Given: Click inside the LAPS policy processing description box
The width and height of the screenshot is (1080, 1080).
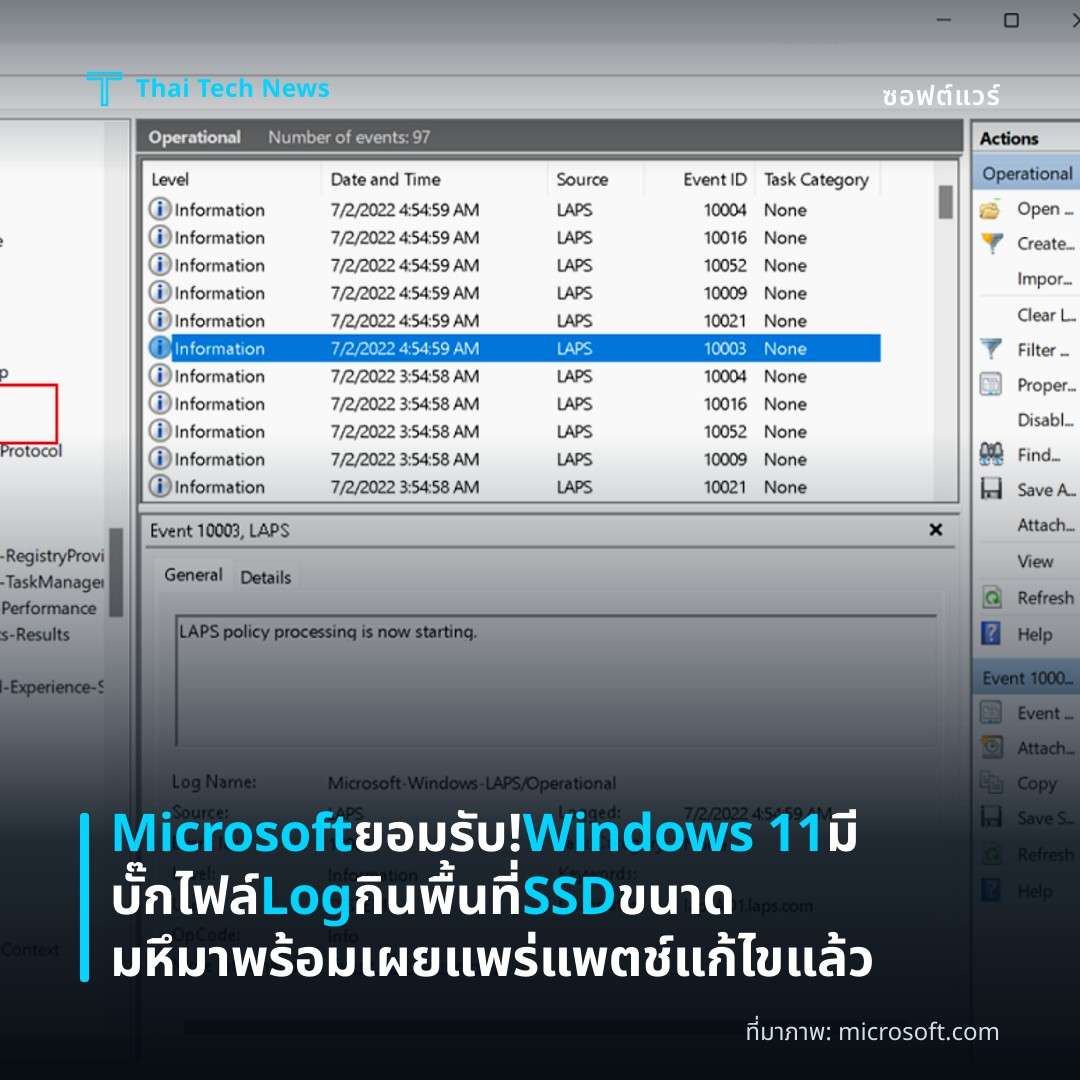Looking at the screenshot, I should coord(556,680).
